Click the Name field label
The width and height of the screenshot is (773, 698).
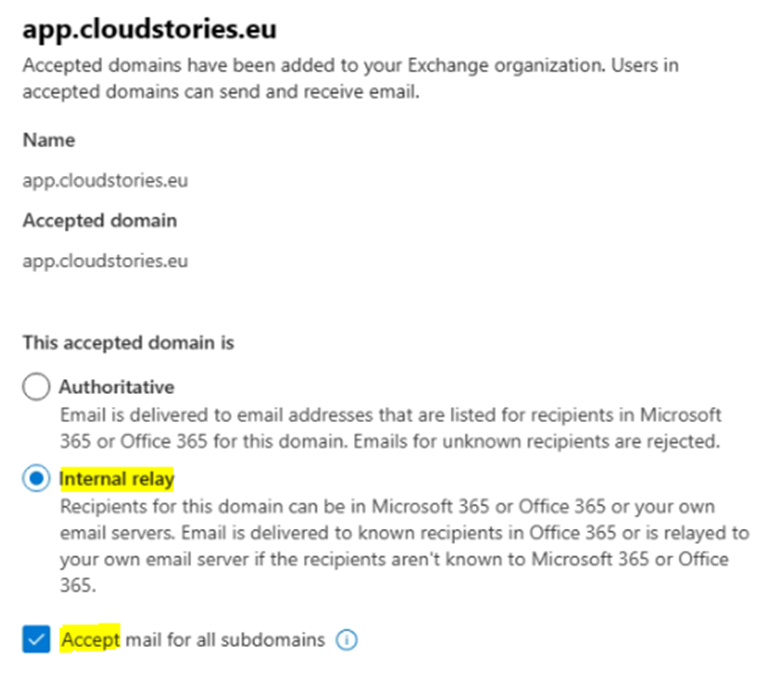pyautogui.click(x=48, y=140)
